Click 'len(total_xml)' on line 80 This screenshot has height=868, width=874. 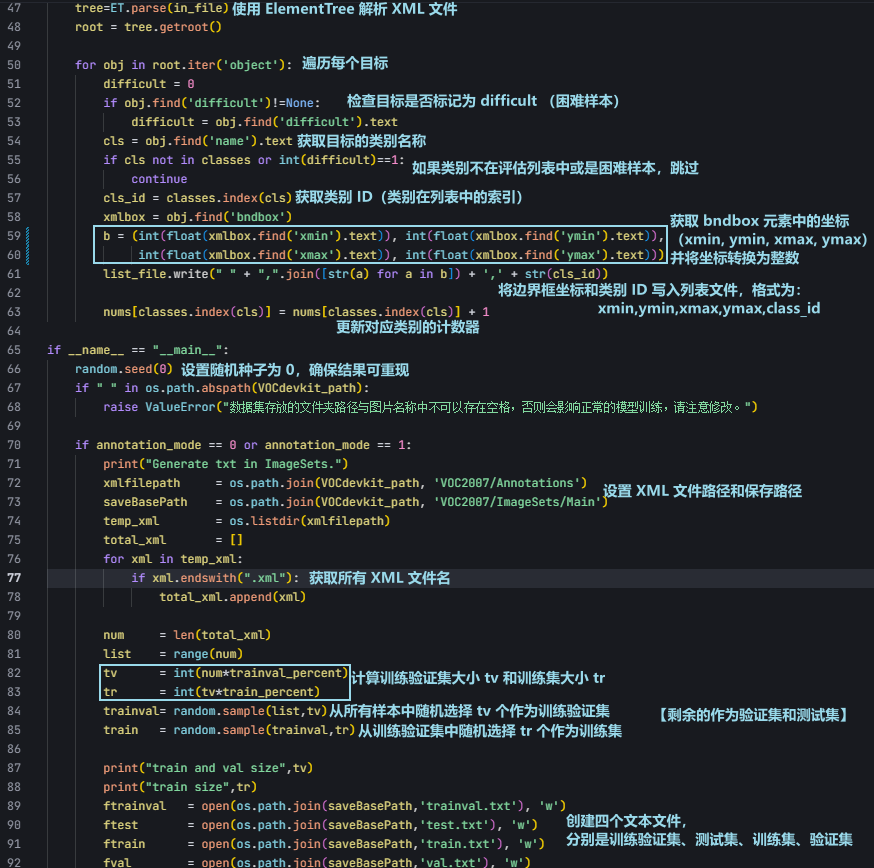pyautogui.click(x=222, y=634)
